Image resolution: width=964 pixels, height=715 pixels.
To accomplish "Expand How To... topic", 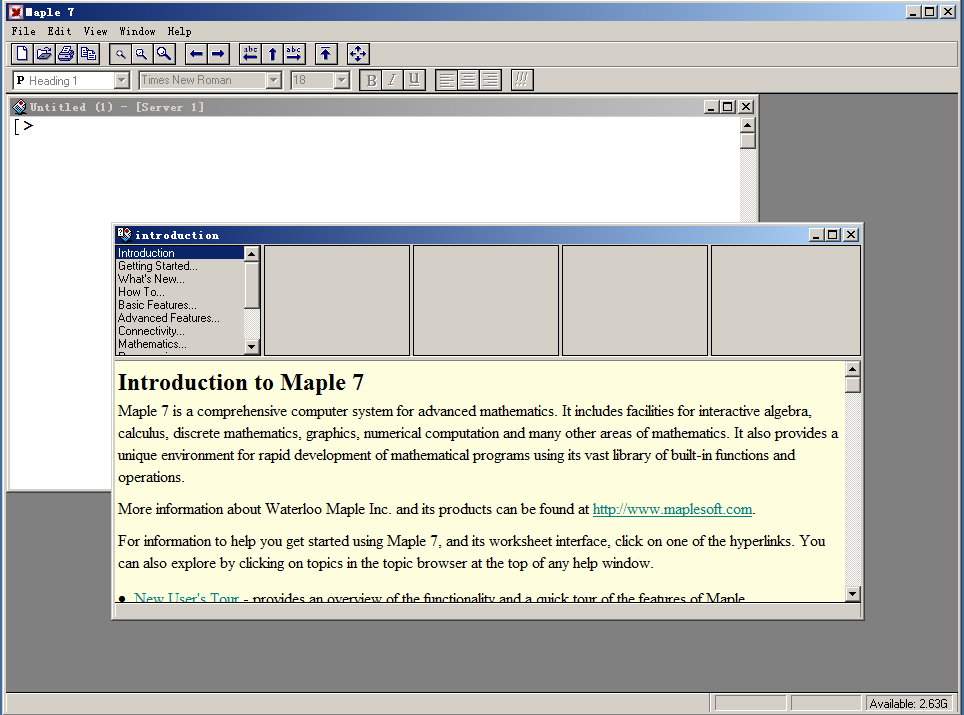I will [141, 291].
